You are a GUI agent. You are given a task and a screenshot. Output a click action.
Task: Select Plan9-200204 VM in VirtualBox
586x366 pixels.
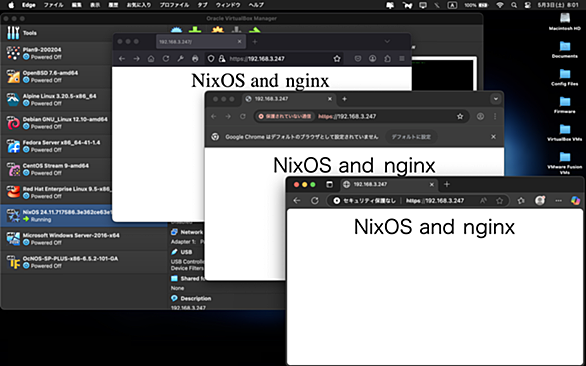(x=56, y=53)
